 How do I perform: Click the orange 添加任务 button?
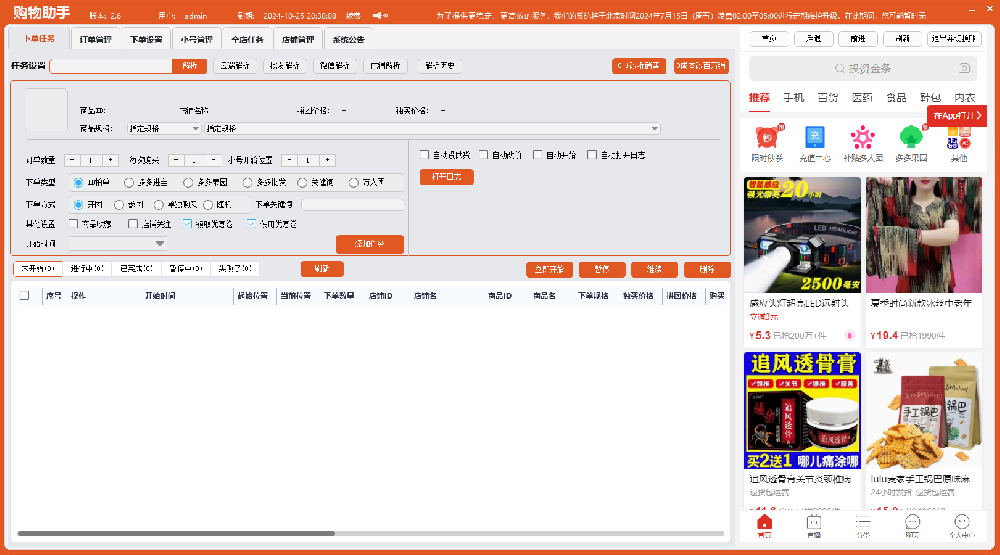[x=370, y=244]
